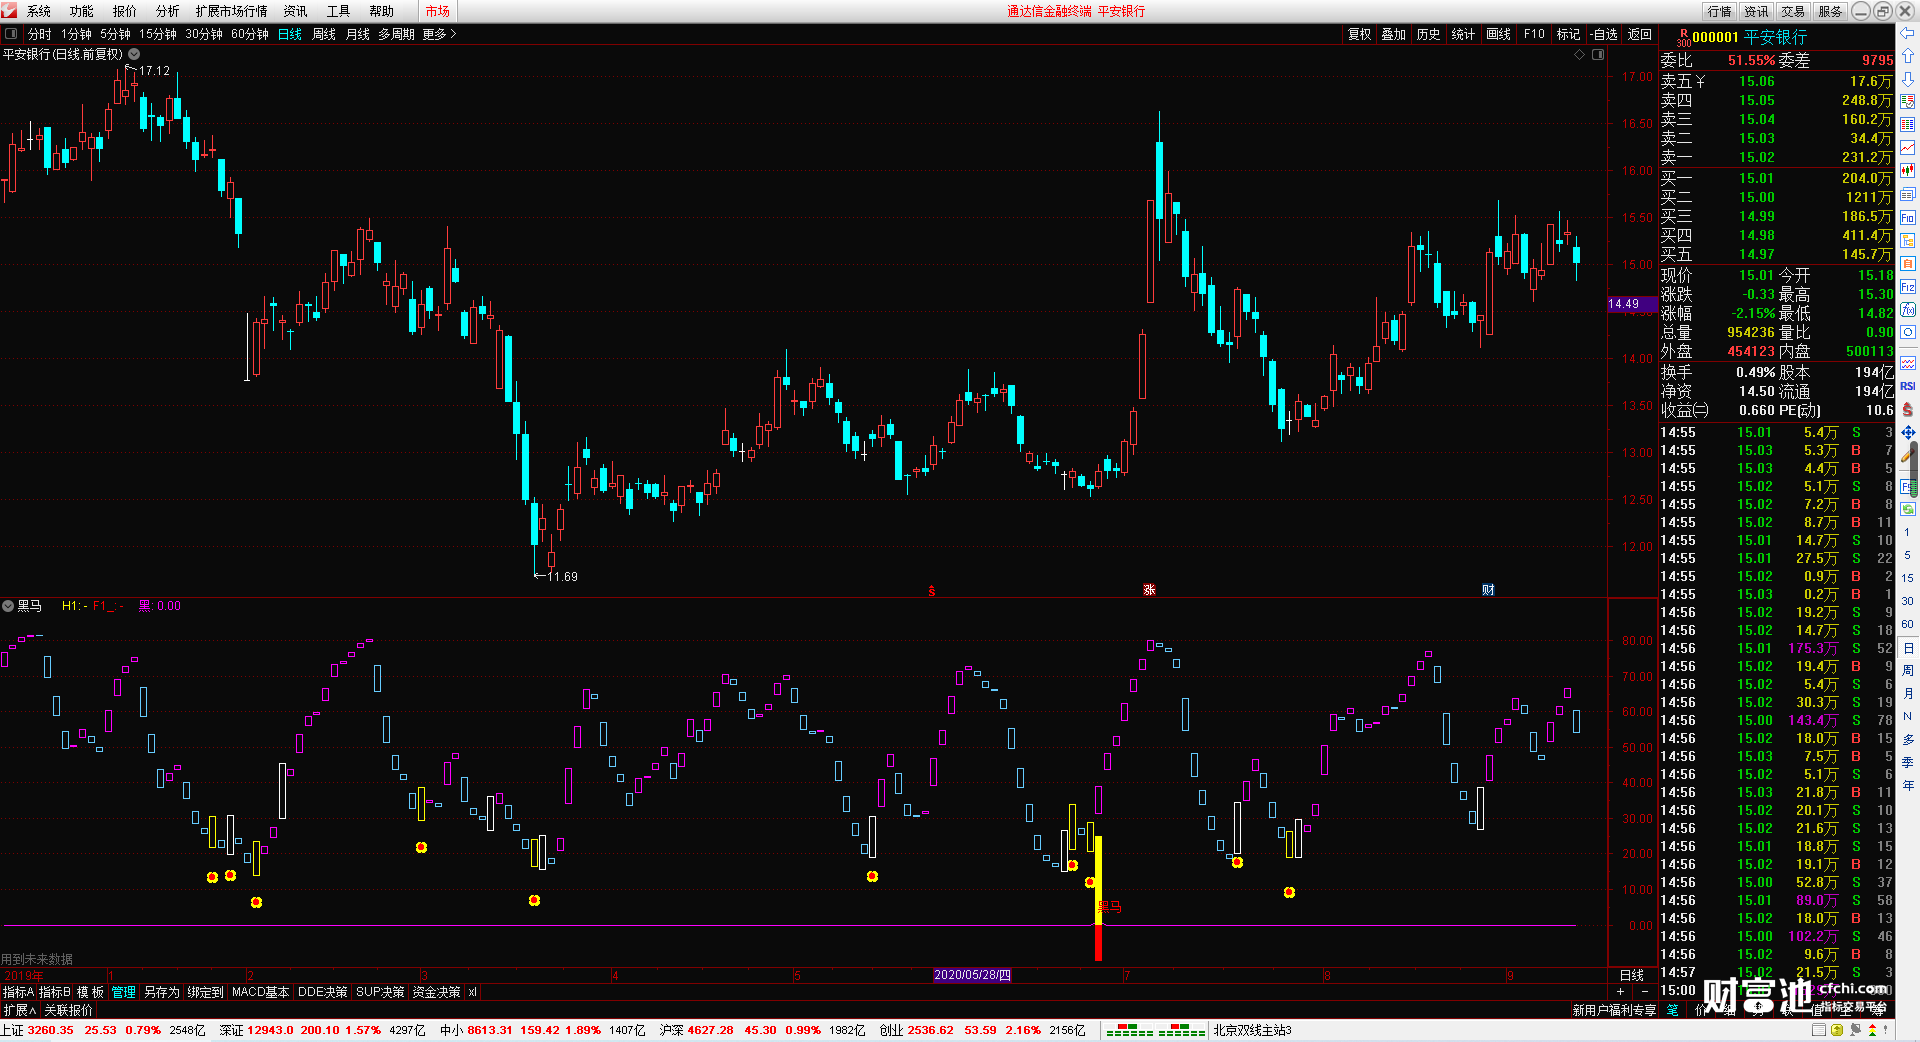Click the Tongdaxin logo icon in title bar
This screenshot has width=1920, height=1042.
(9, 11)
